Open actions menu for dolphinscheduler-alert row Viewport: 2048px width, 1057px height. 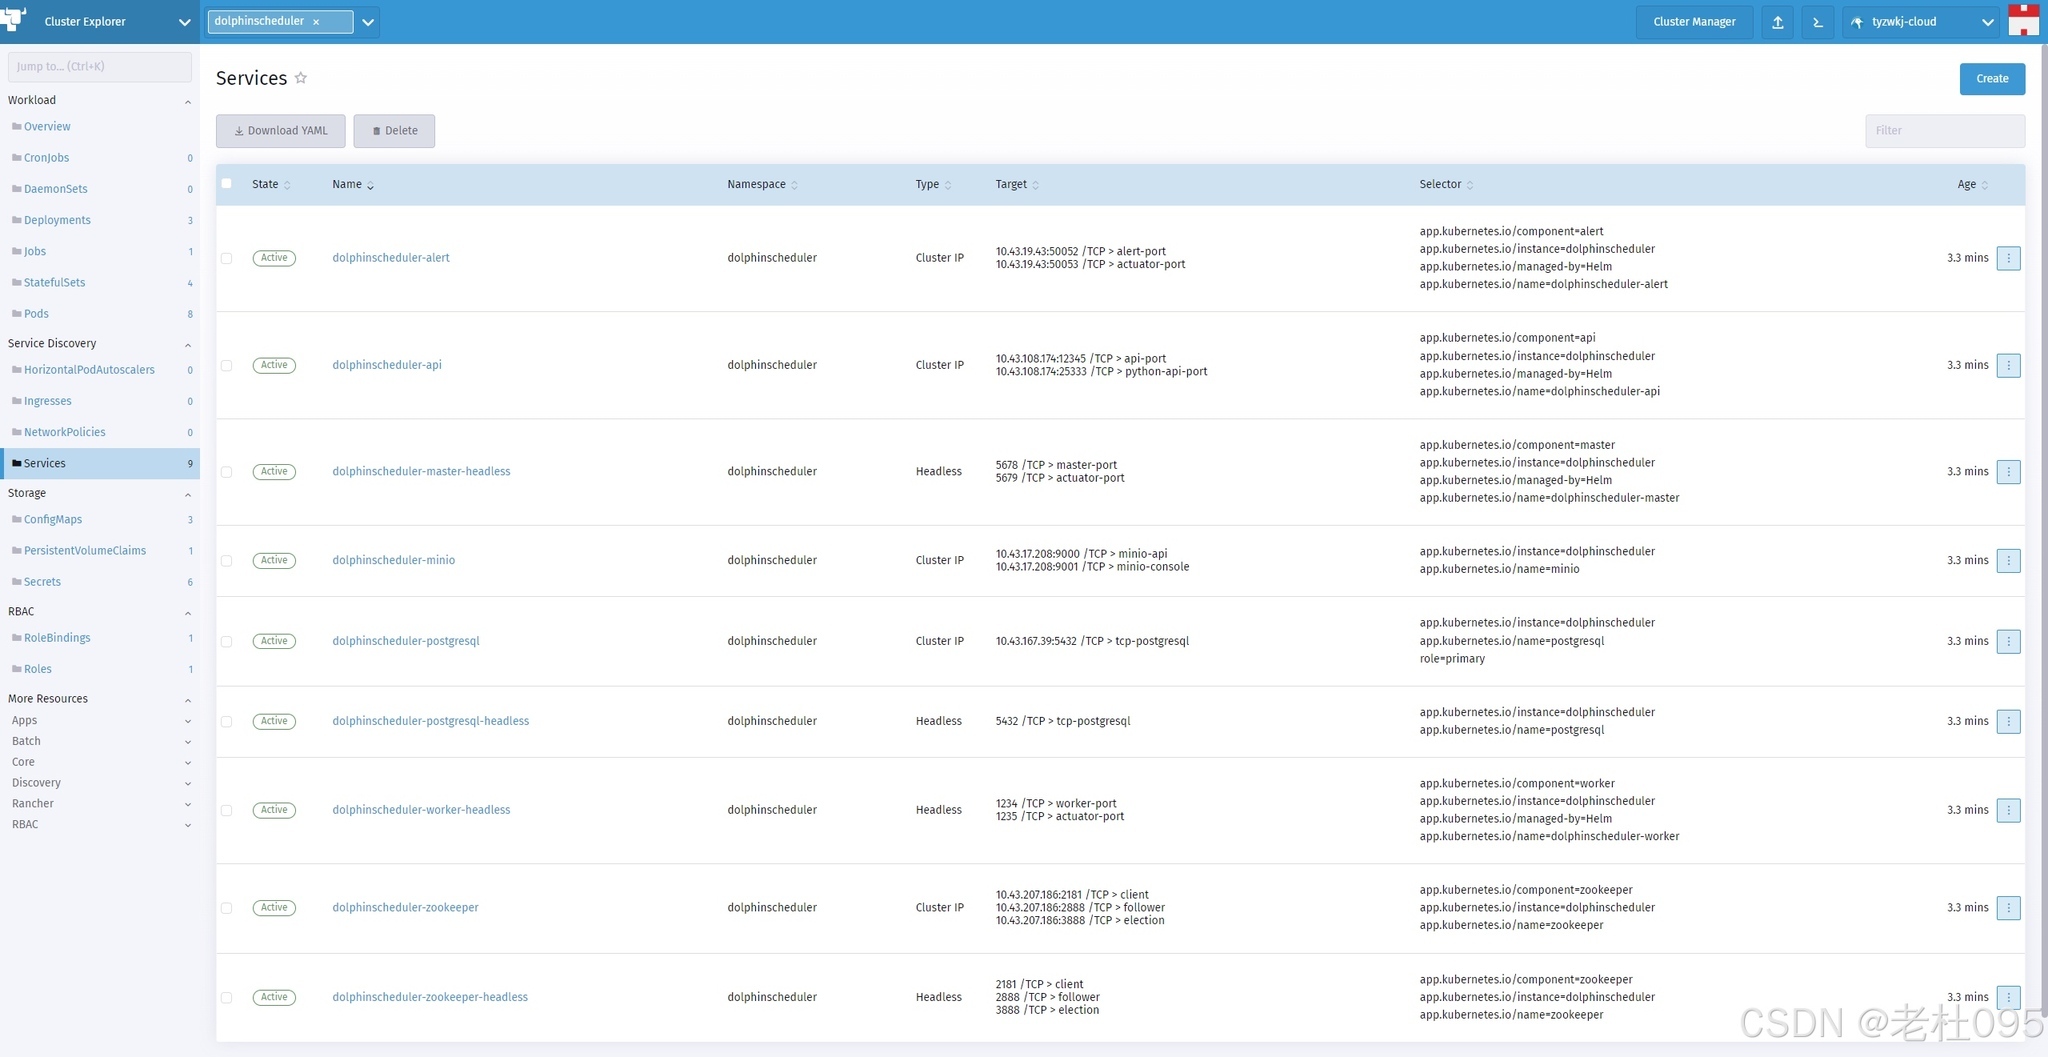click(2008, 258)
